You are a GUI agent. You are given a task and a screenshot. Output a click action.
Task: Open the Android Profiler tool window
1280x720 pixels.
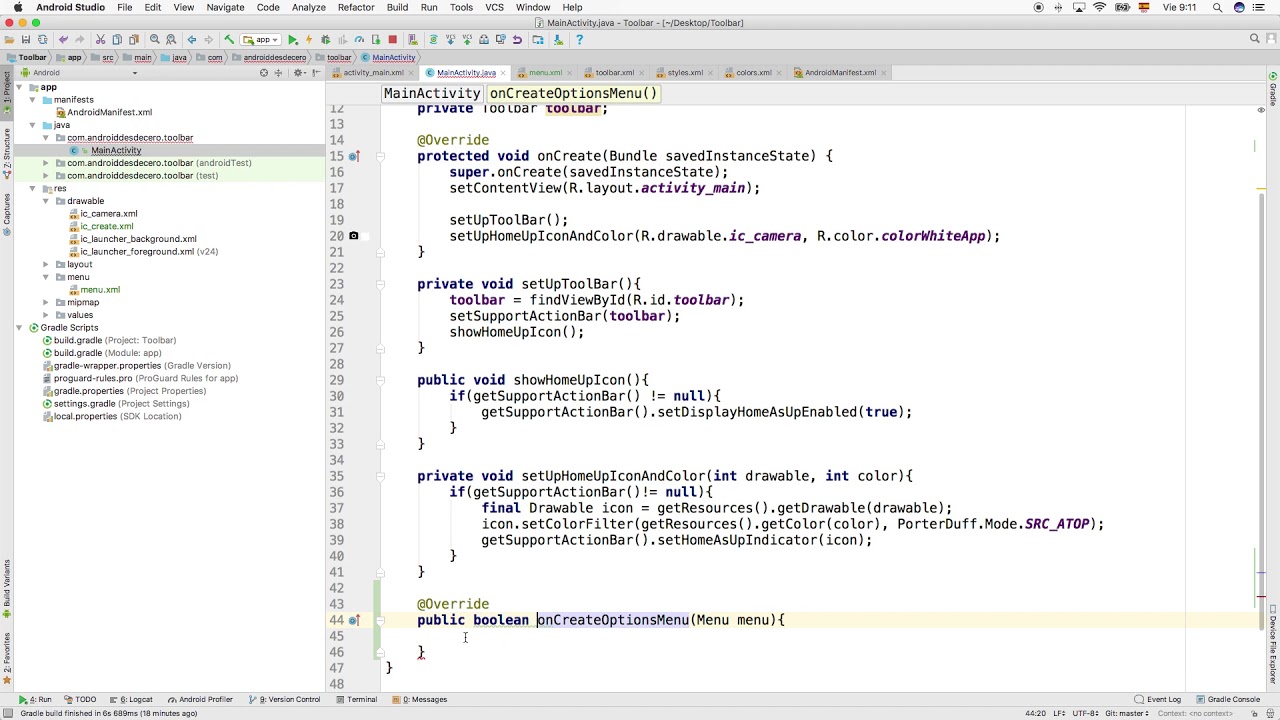pyautogui.click(x=200, y=699)
